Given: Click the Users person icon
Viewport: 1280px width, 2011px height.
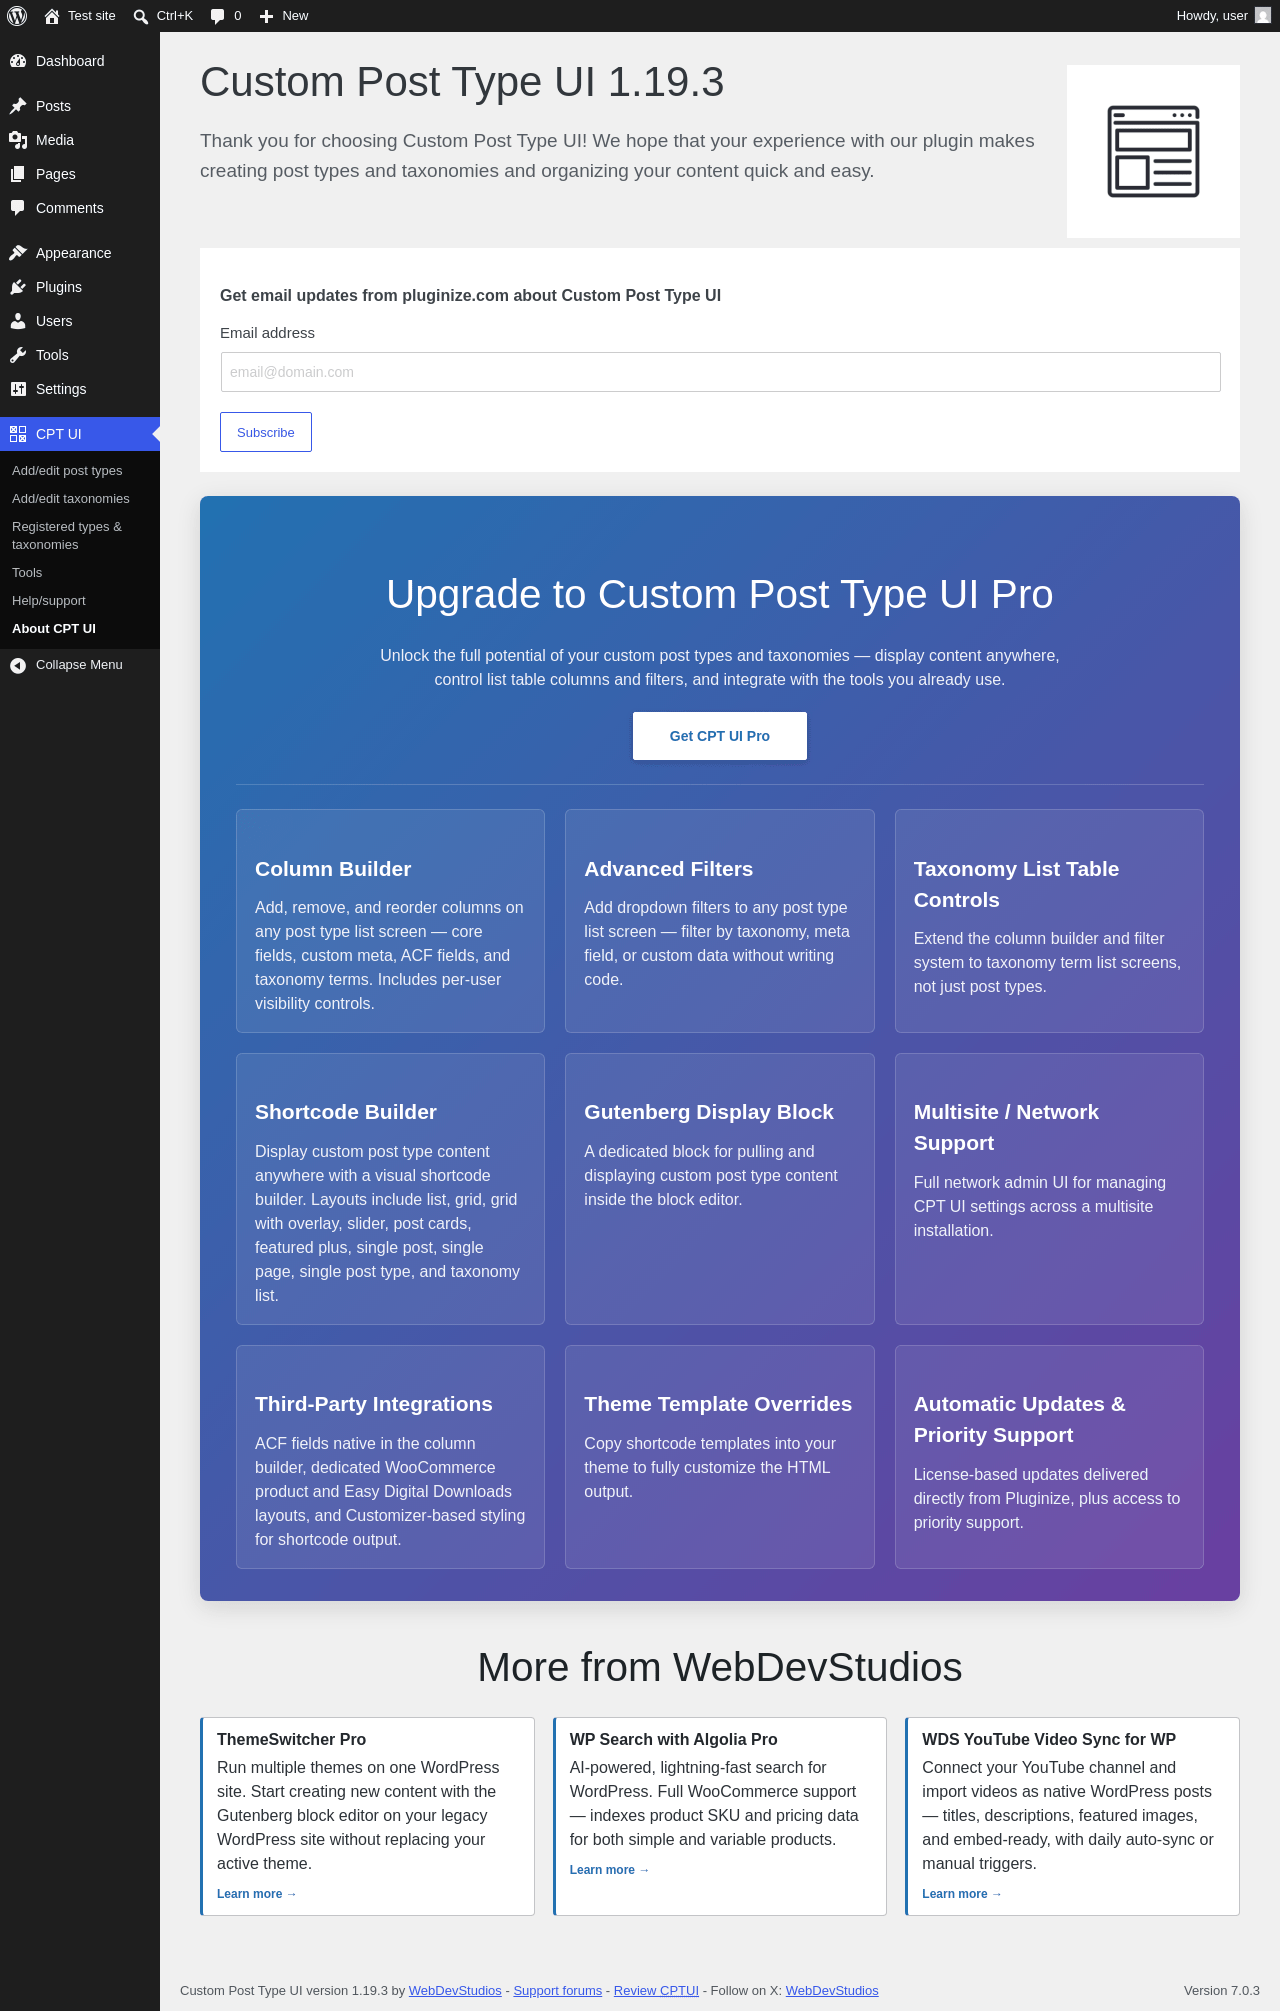Looking at the screenshot, I should coord(18,321).
